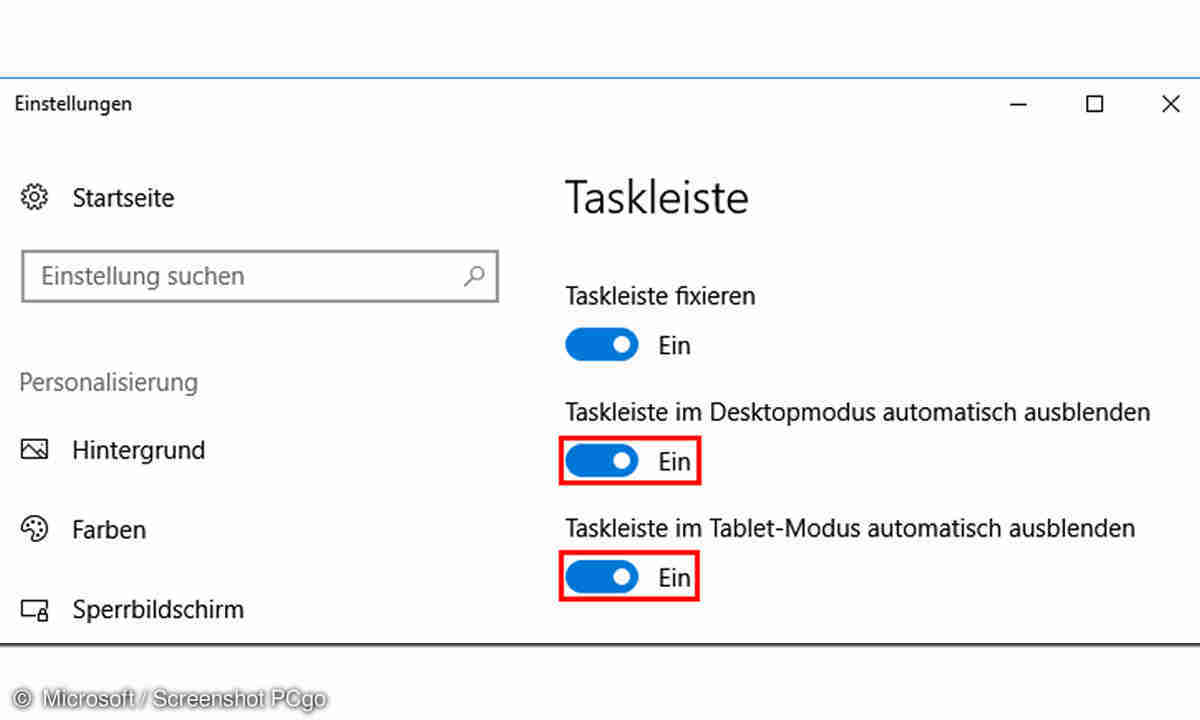The width and height of the screenshot is (1200, 720).
Task: Click the Taskleiste page heading
Action: (x=656, y=198)
